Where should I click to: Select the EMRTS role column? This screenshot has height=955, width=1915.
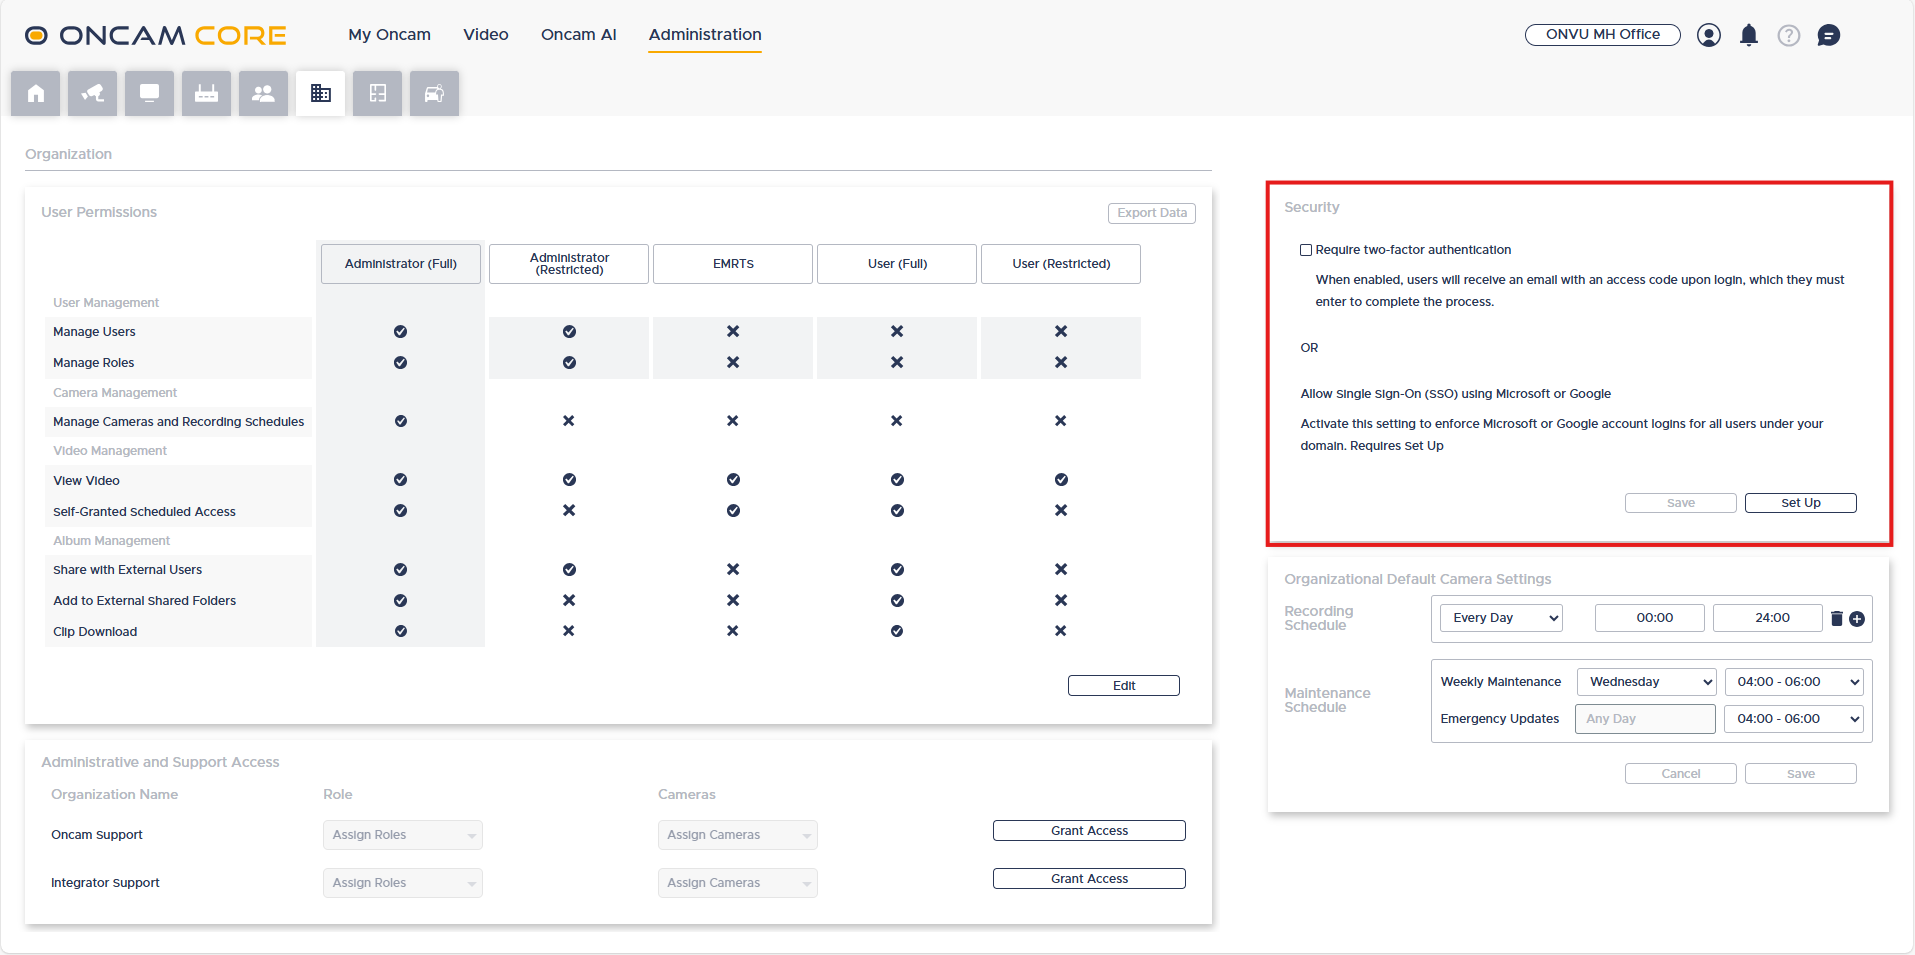coord(733,264)
